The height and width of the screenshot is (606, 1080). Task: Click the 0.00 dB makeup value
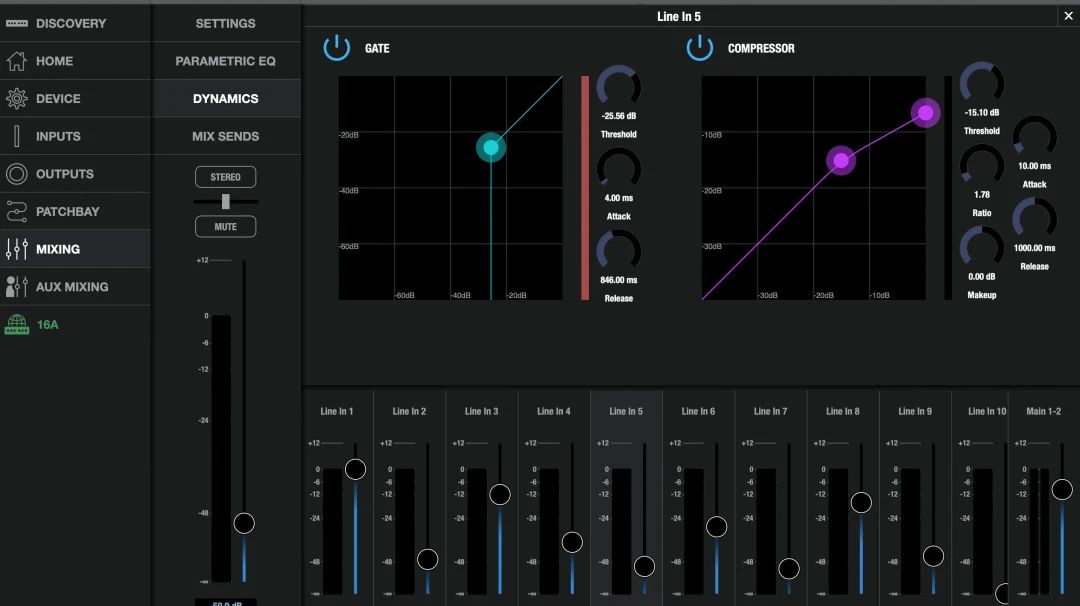click(982, 277)
